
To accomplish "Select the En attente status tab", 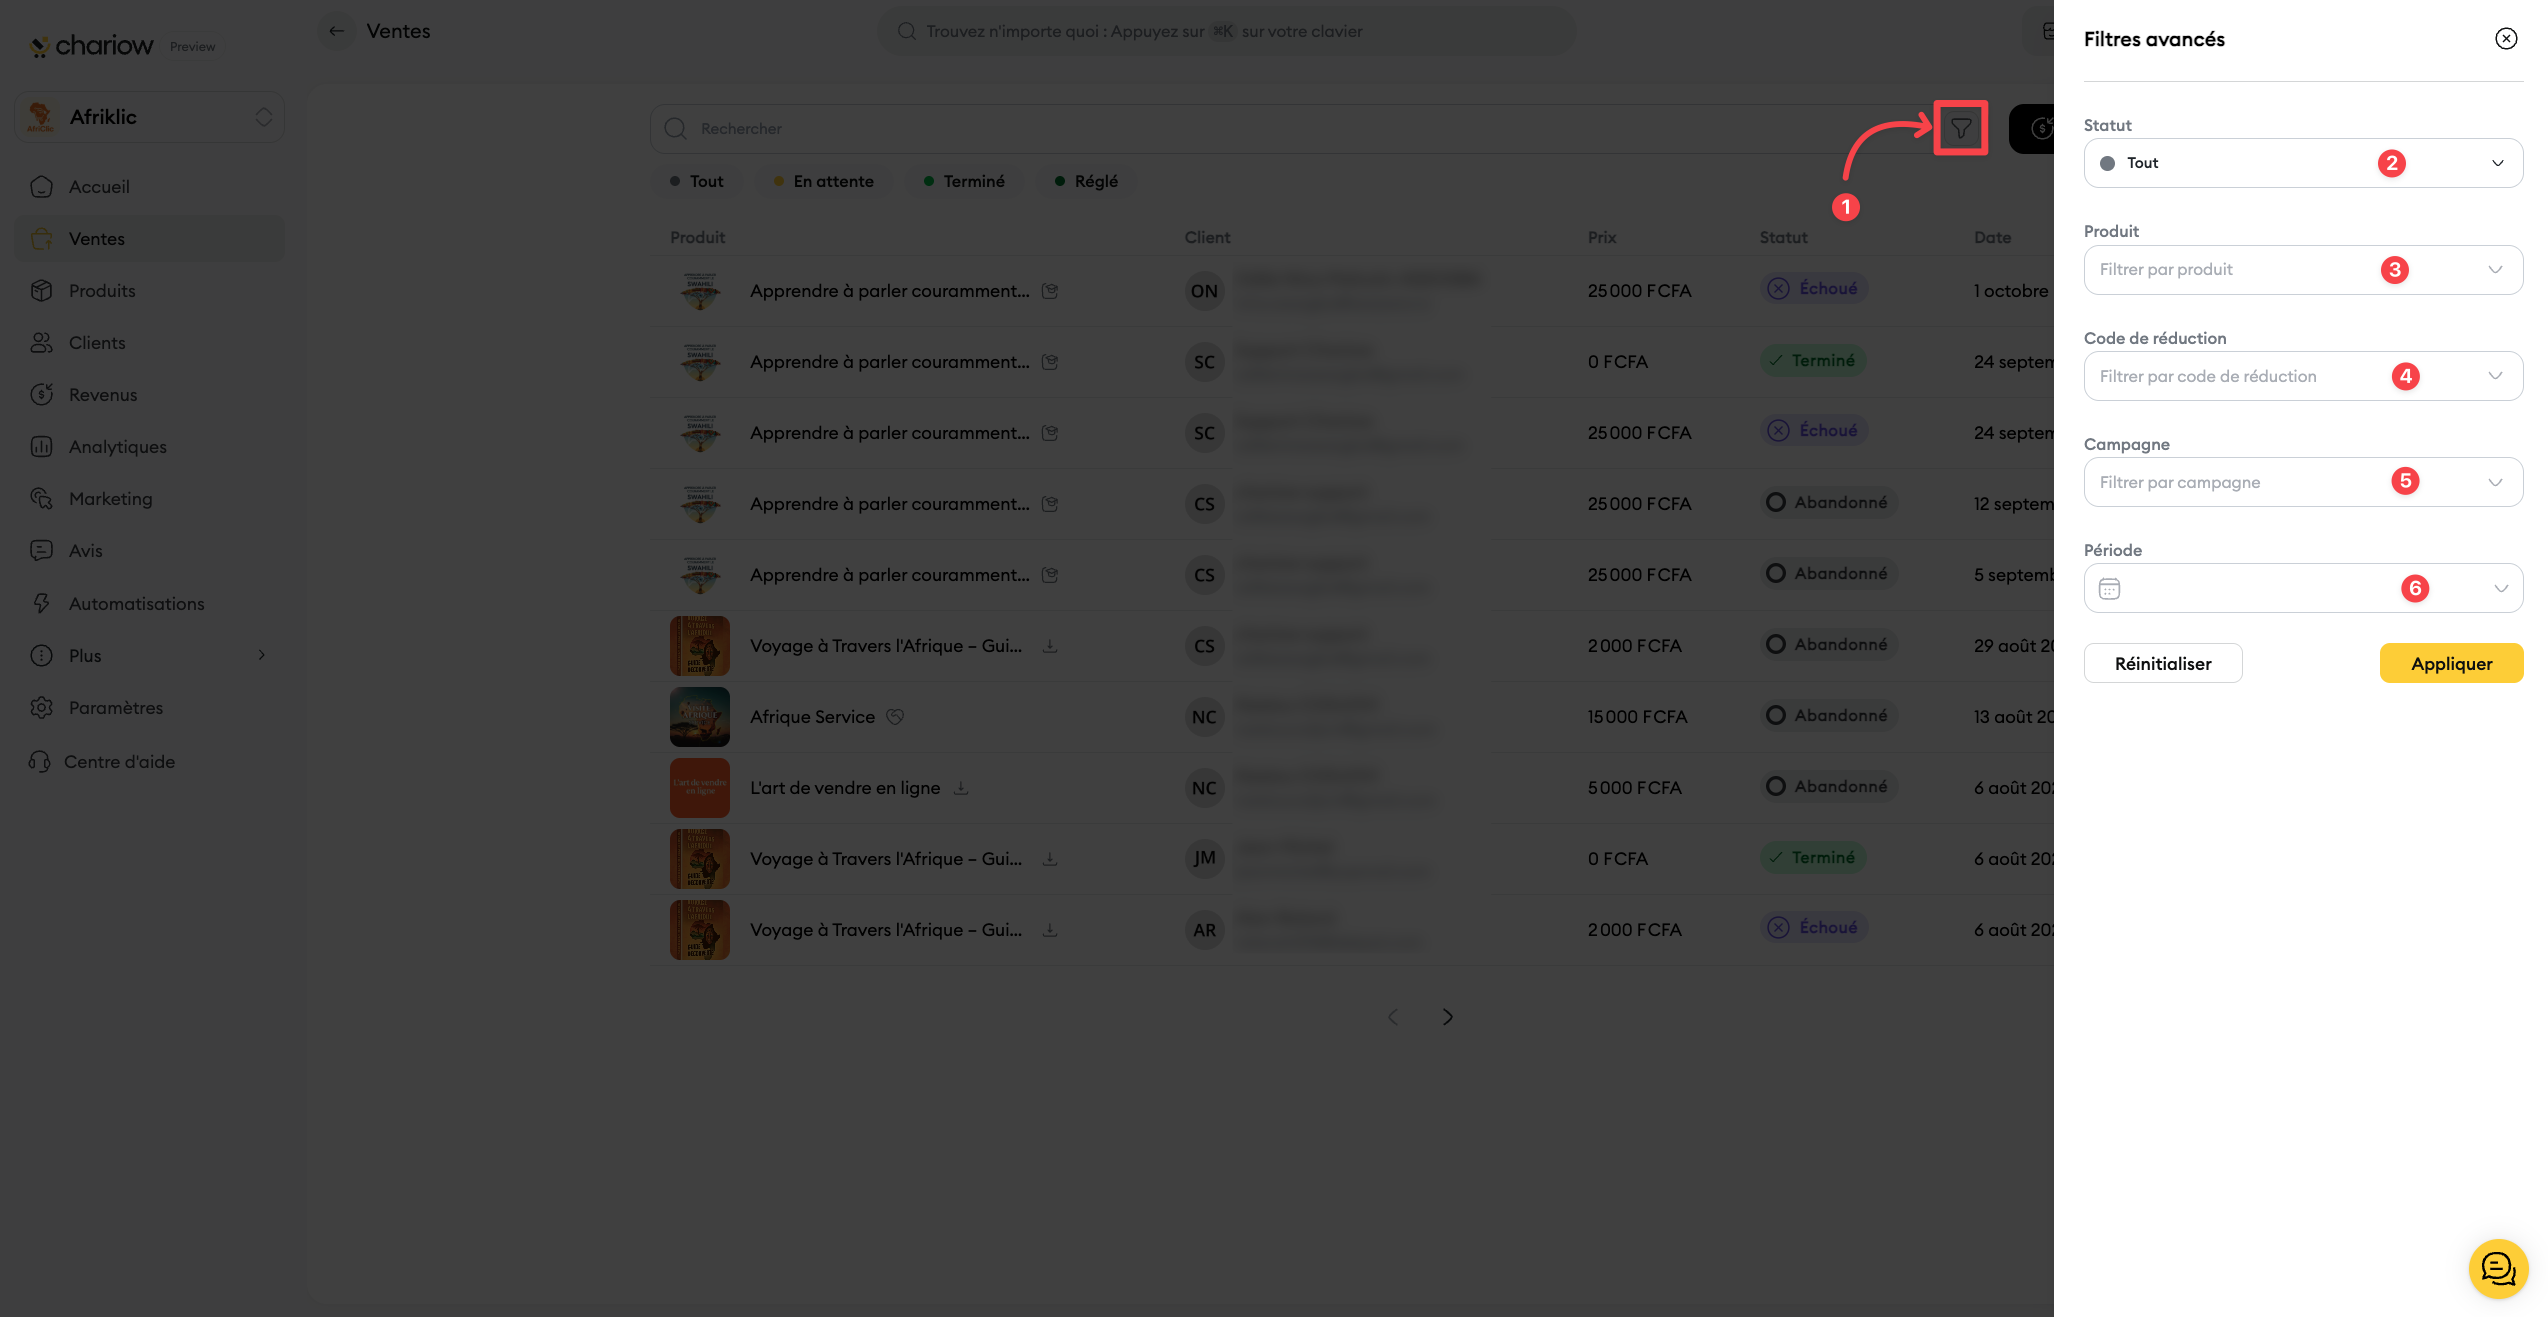I will pos(824,181).
